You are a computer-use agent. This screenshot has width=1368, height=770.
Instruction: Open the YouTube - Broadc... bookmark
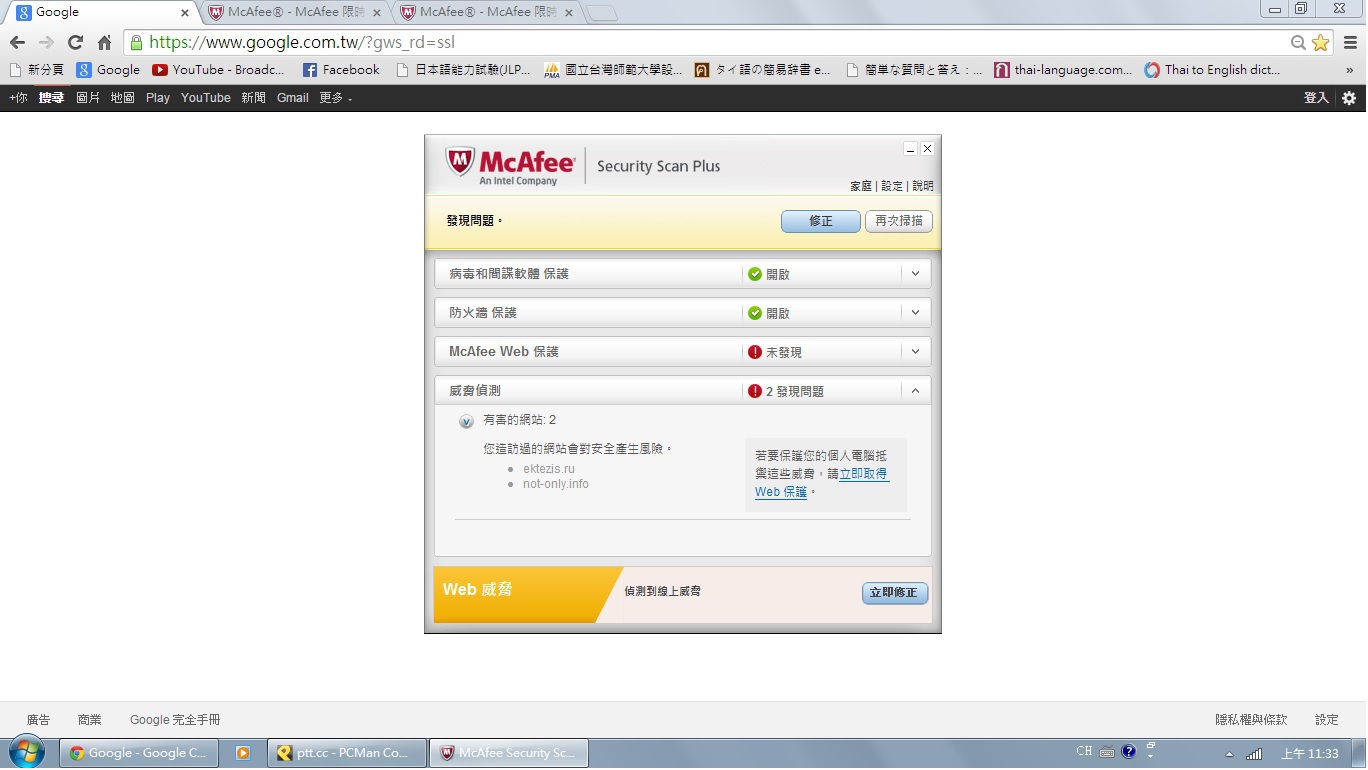click(x=219, y=70)
